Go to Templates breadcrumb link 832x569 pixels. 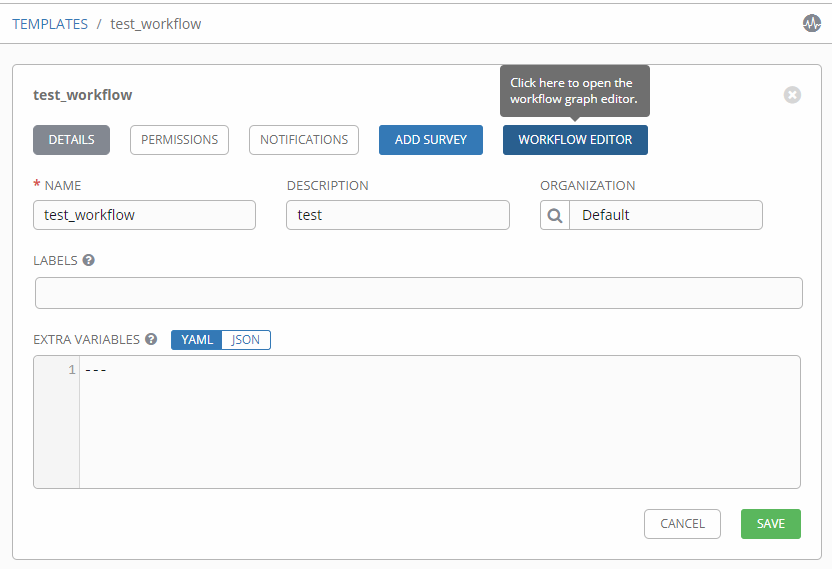point(50,24)
